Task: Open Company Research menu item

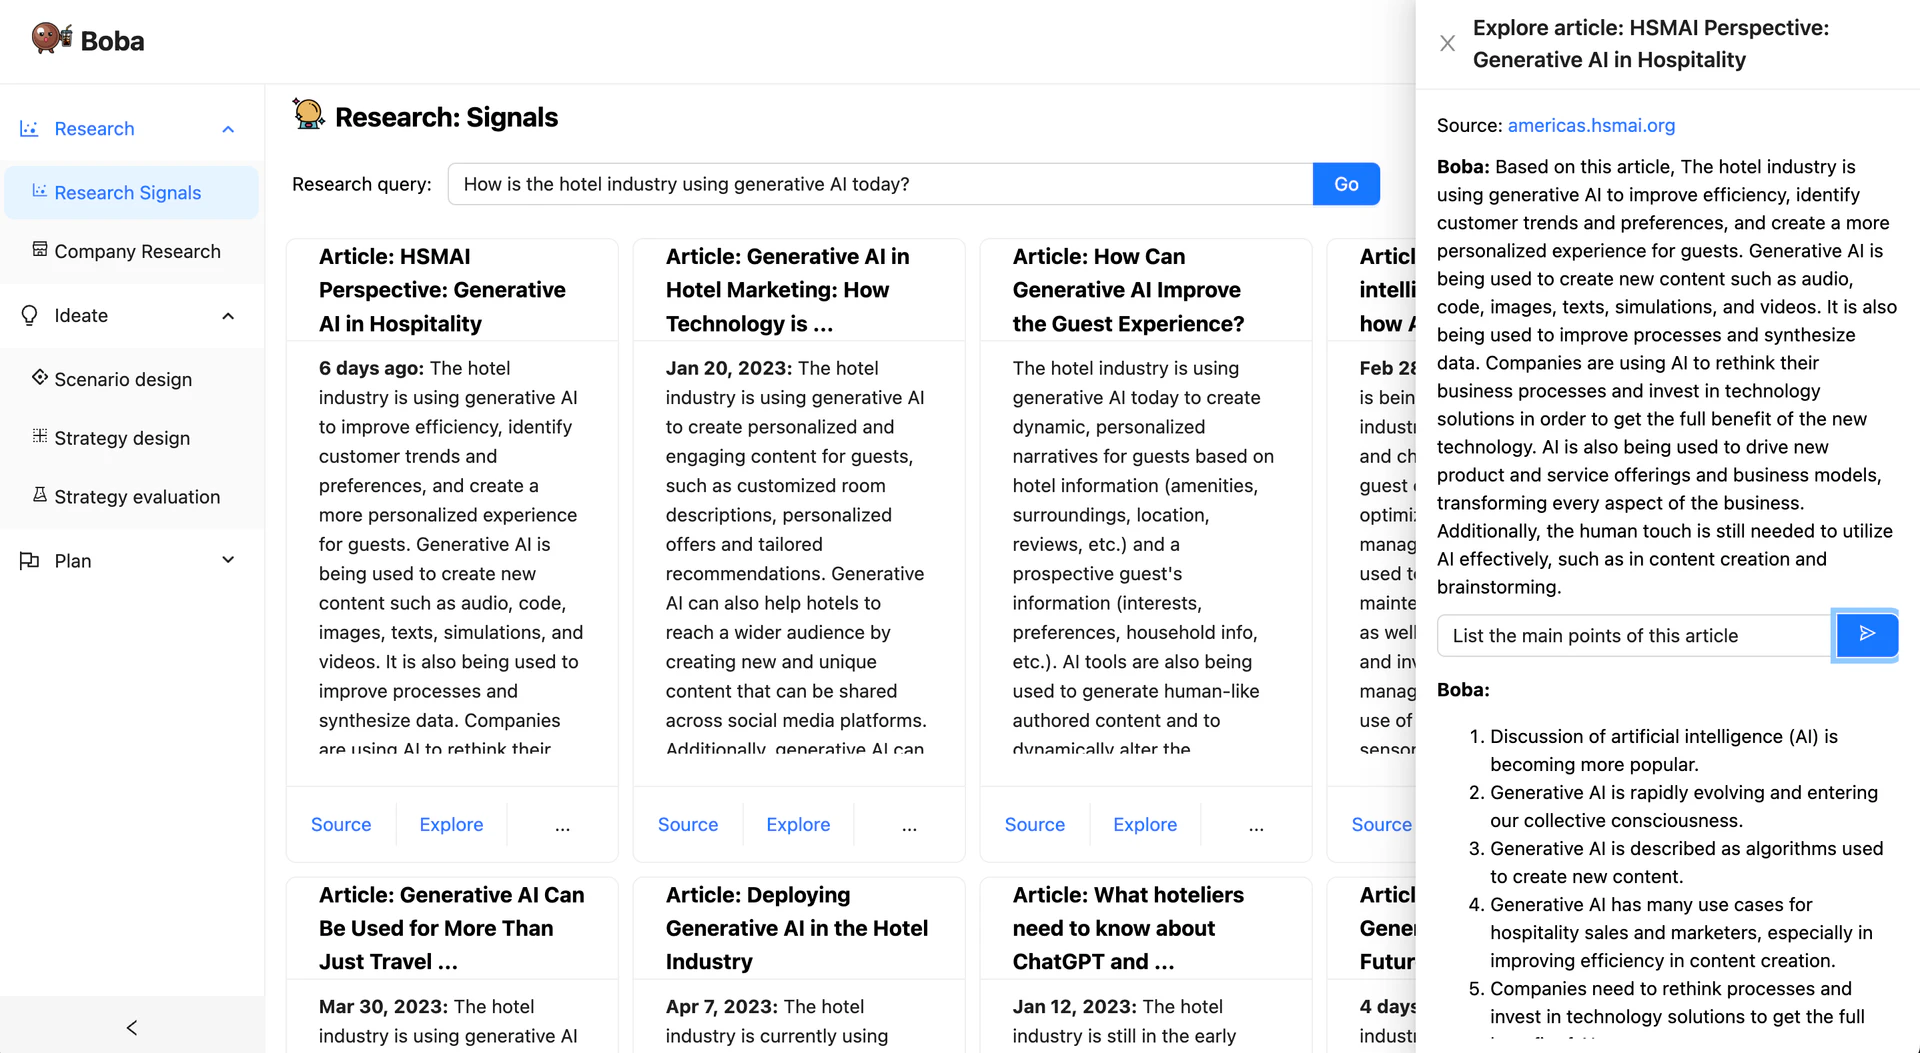Action: [137, 252]
